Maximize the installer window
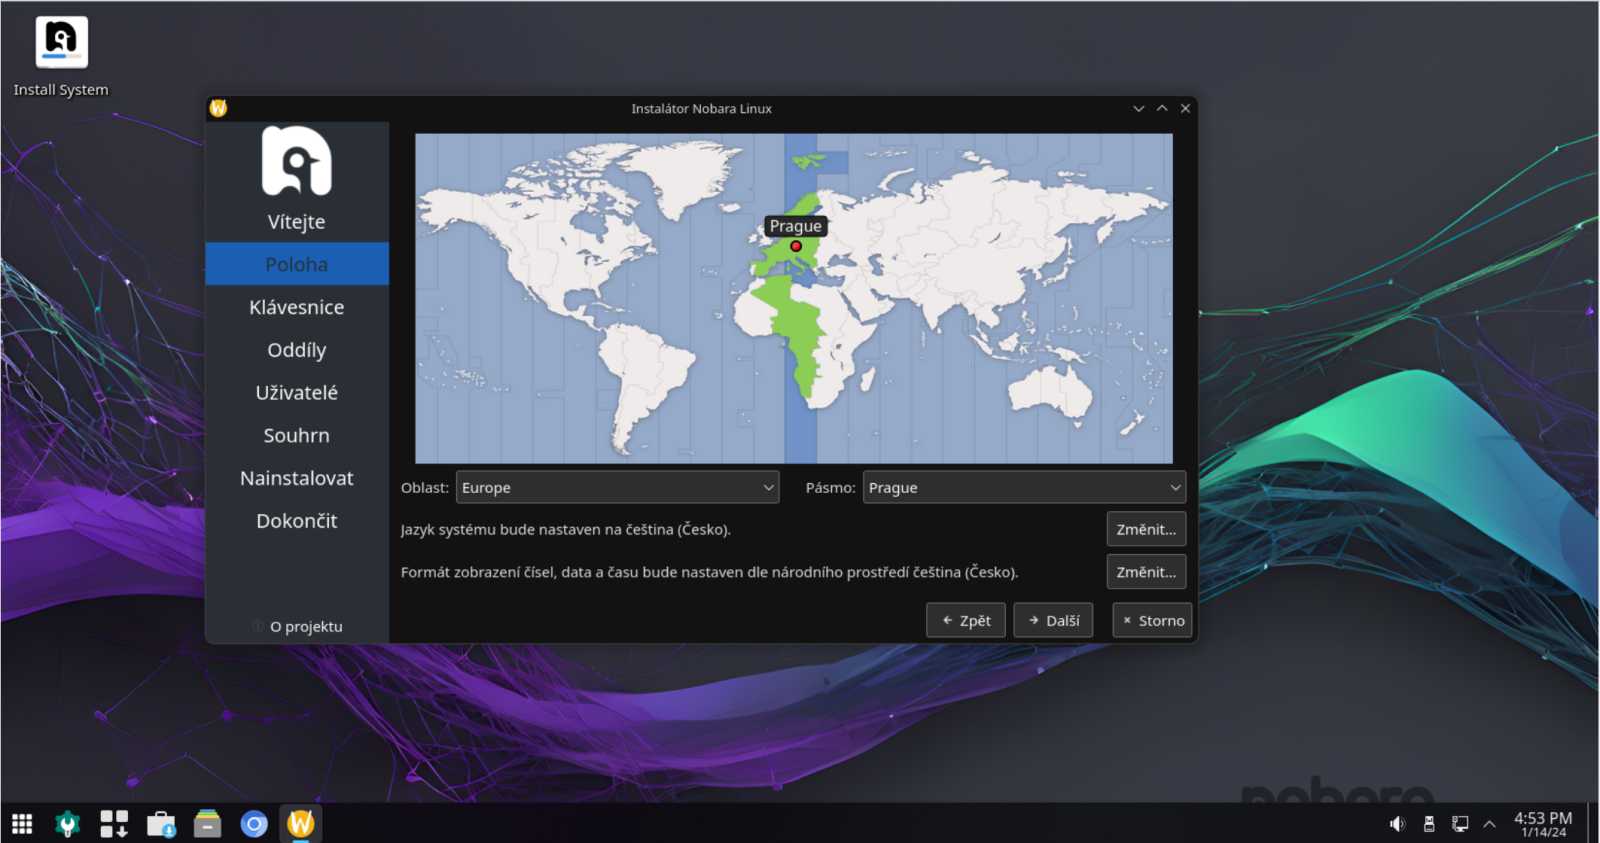The image size is (1600, 843). [x=1162, y=108]
